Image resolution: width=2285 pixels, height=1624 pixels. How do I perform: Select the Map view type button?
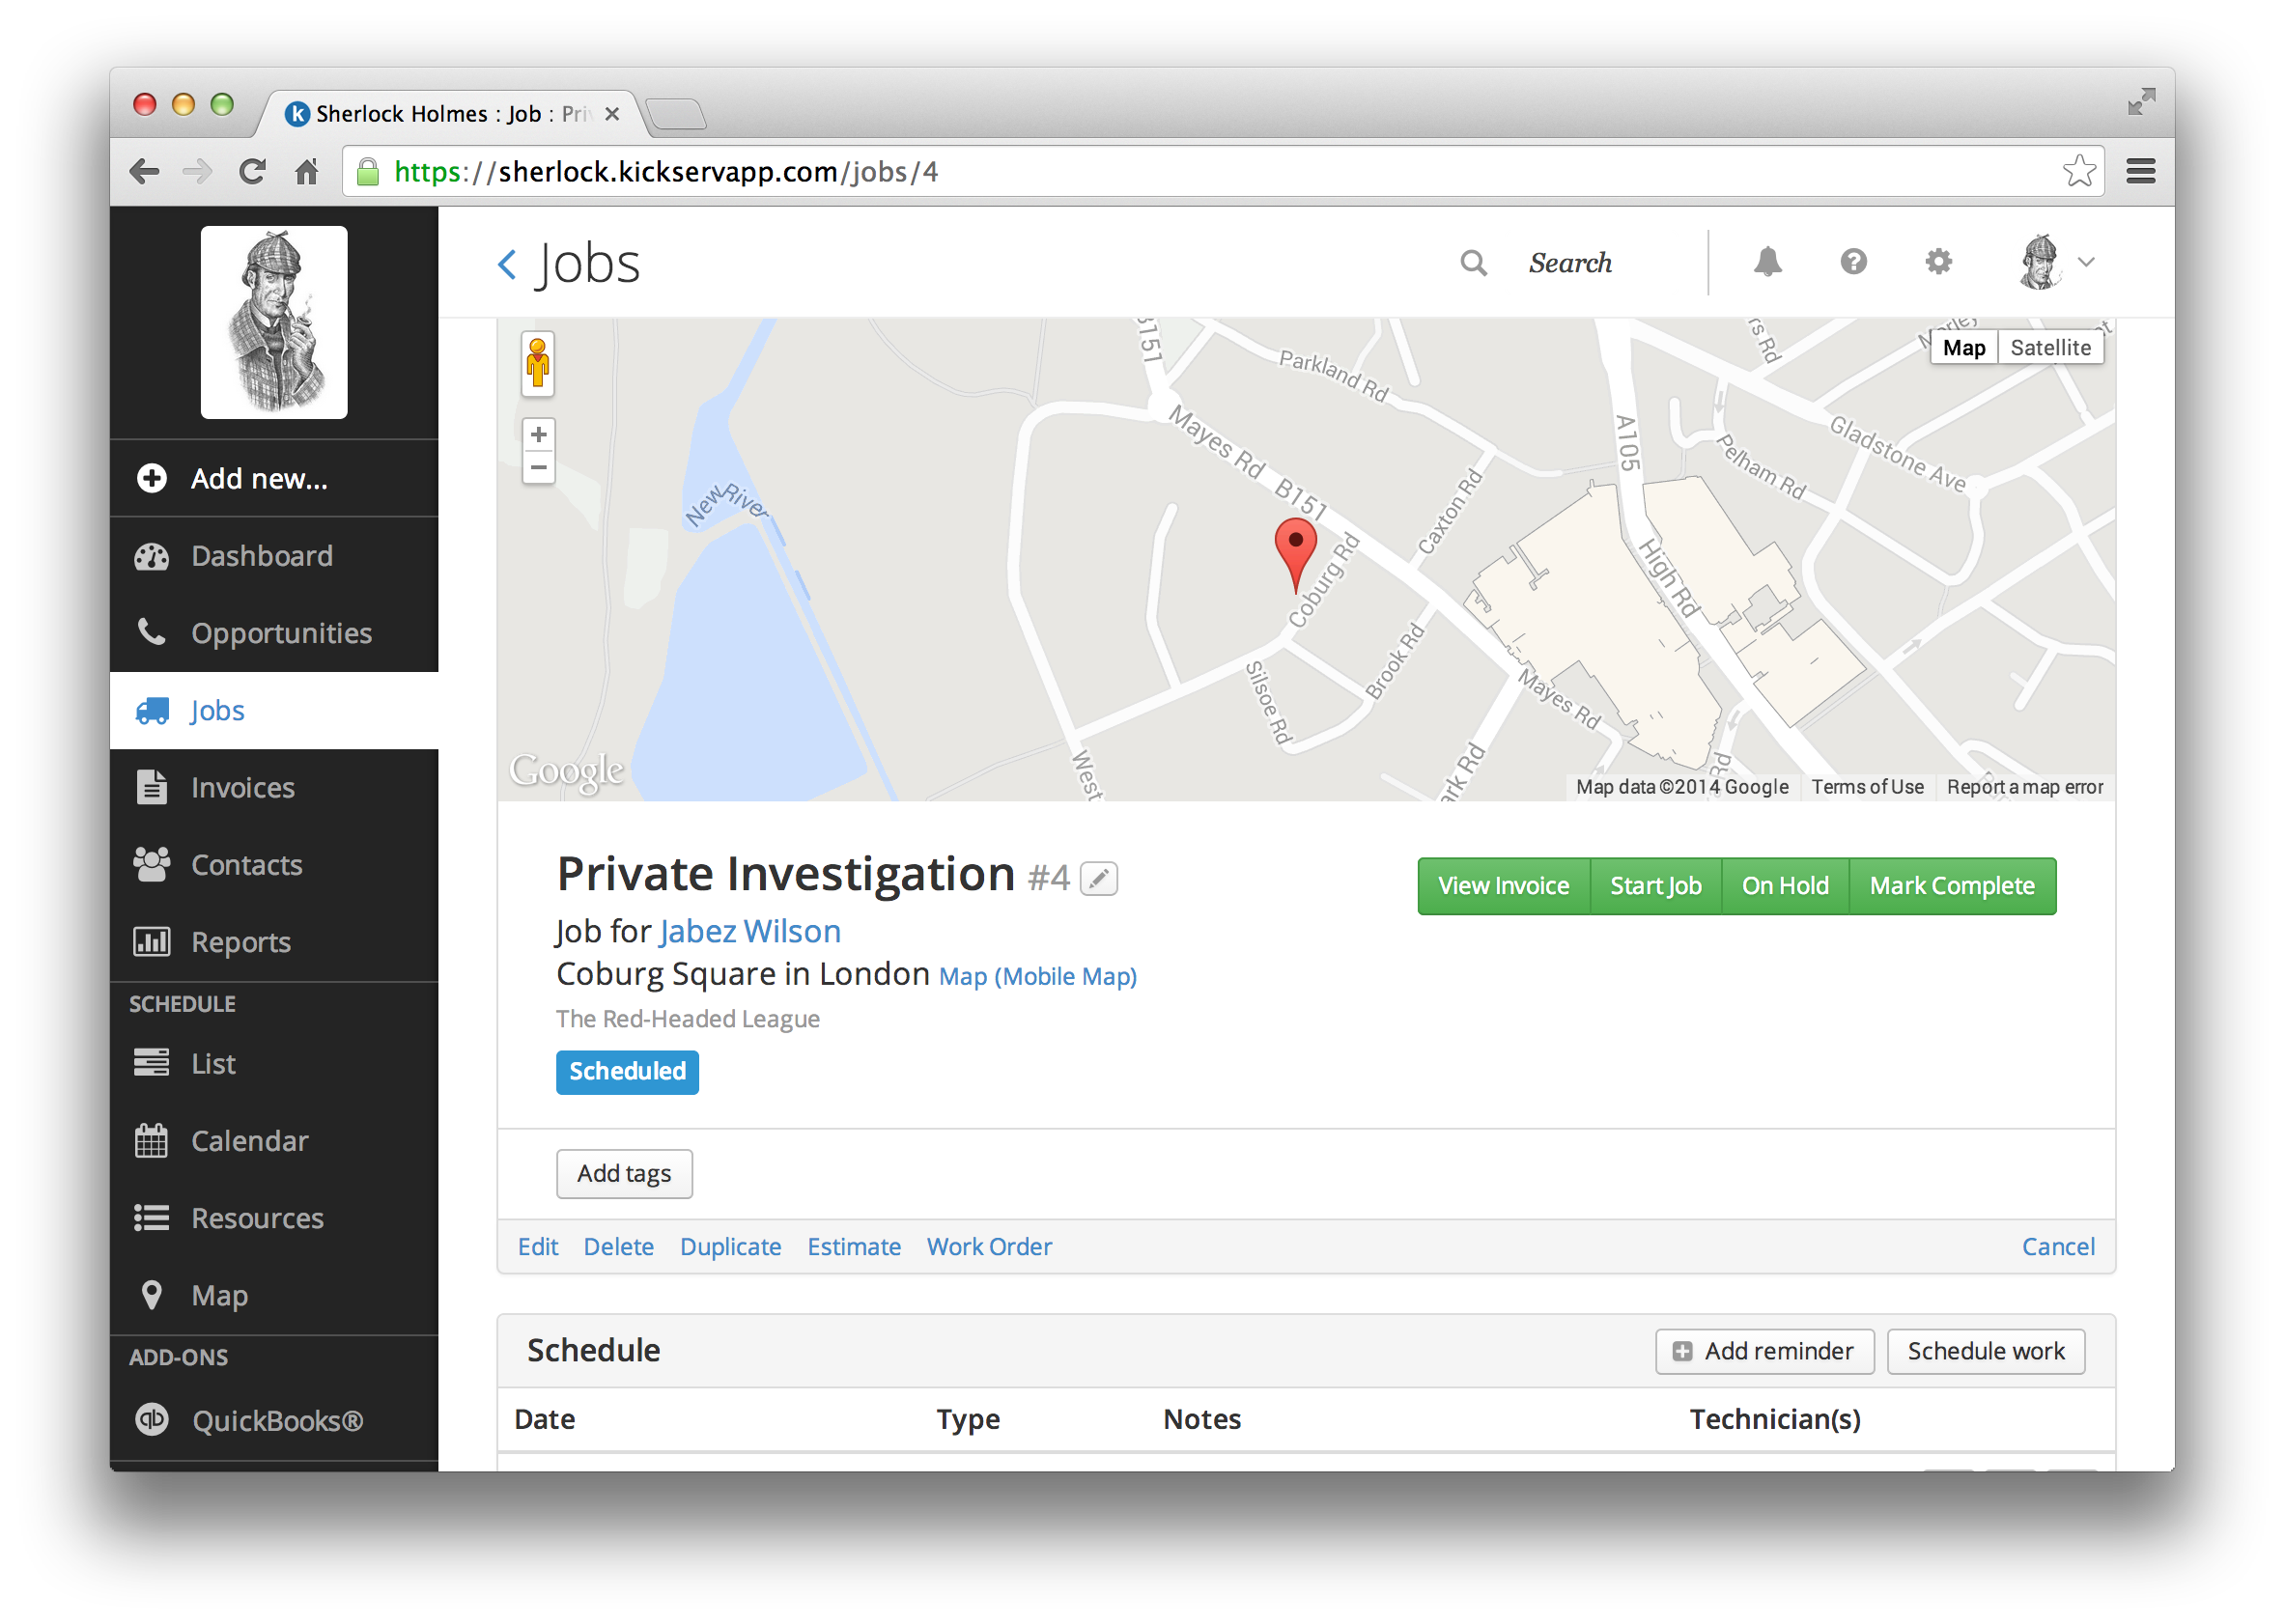pos(1963,348)
